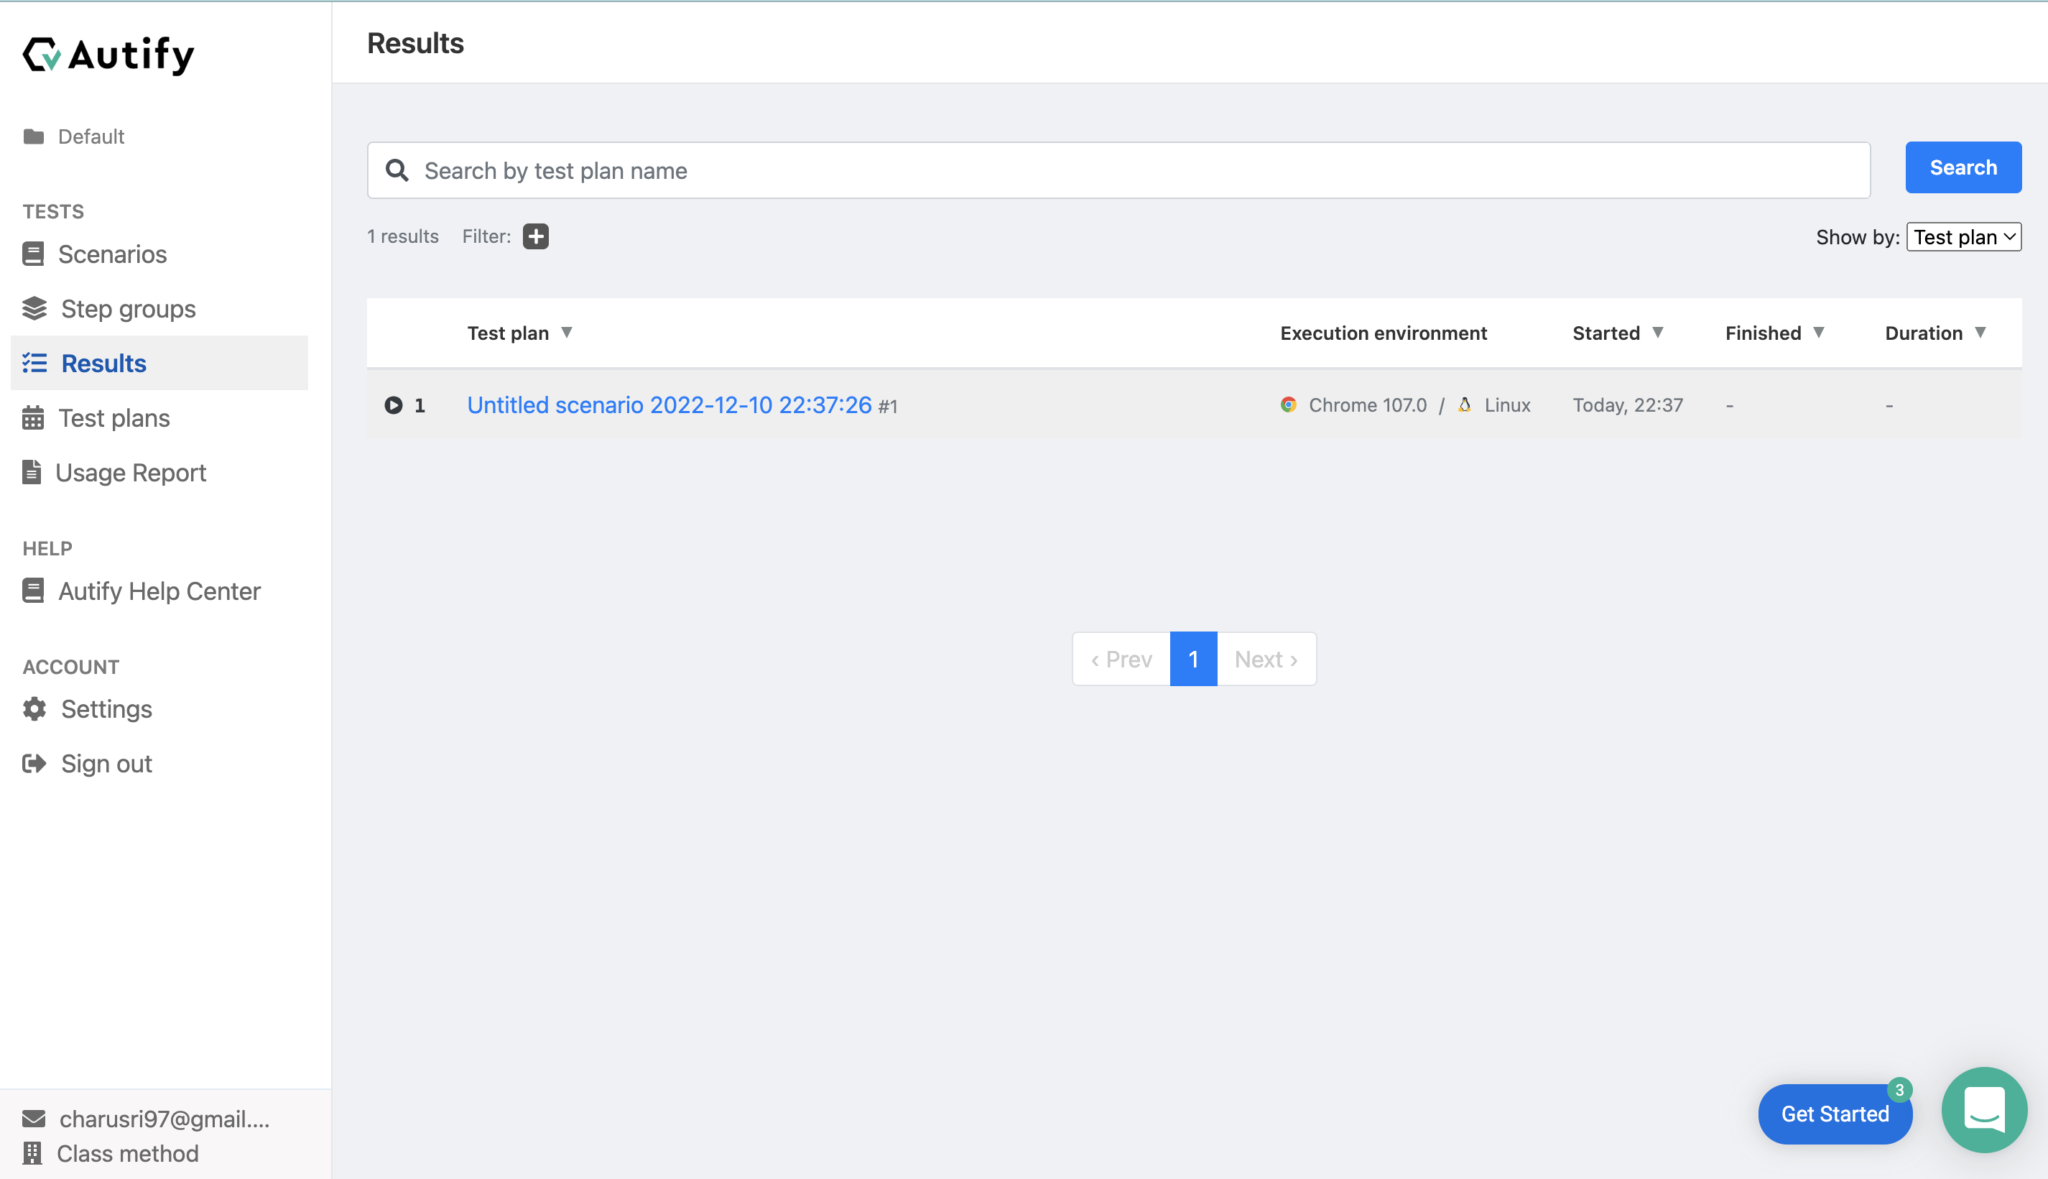Open the Test plans section
The height and width of the screenshot is (1179, 2048).
pos(114,417)
